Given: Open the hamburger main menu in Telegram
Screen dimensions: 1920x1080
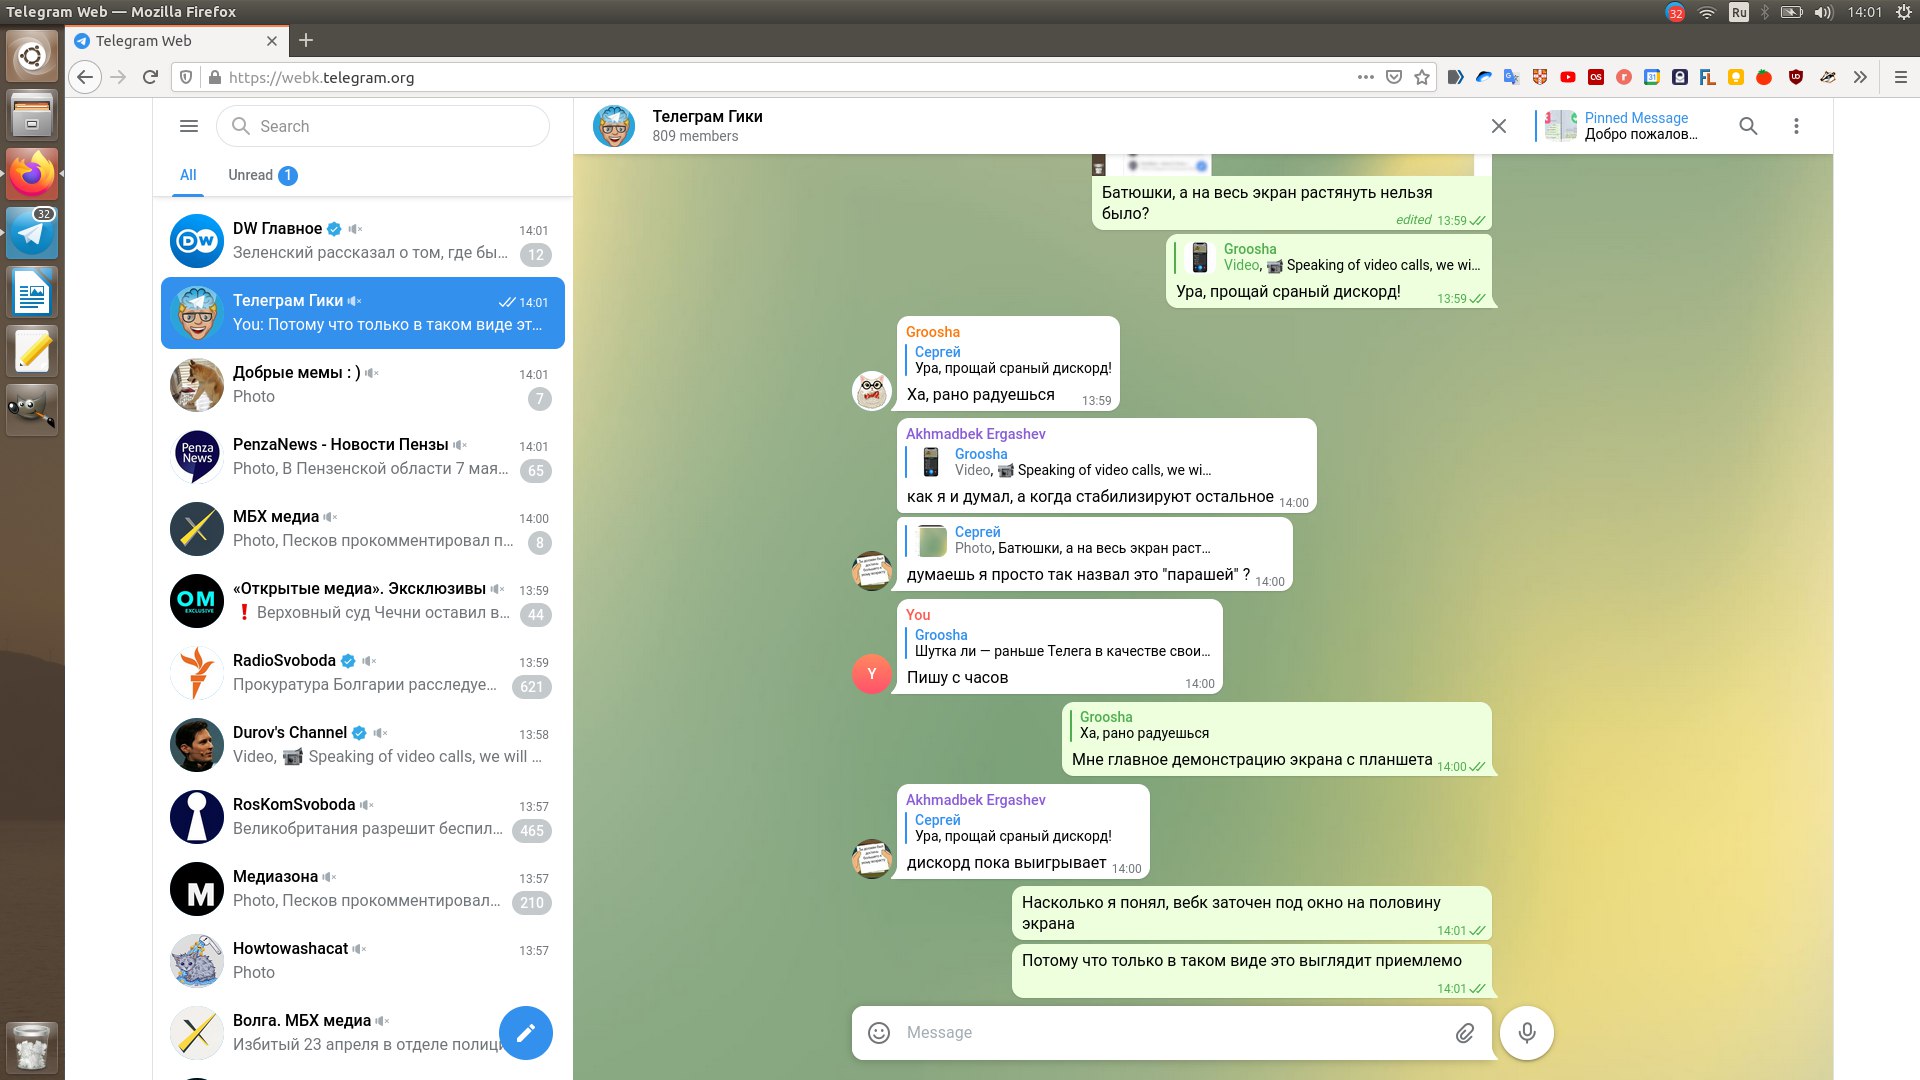Looking at the screenshot, I should click(188, 126).
